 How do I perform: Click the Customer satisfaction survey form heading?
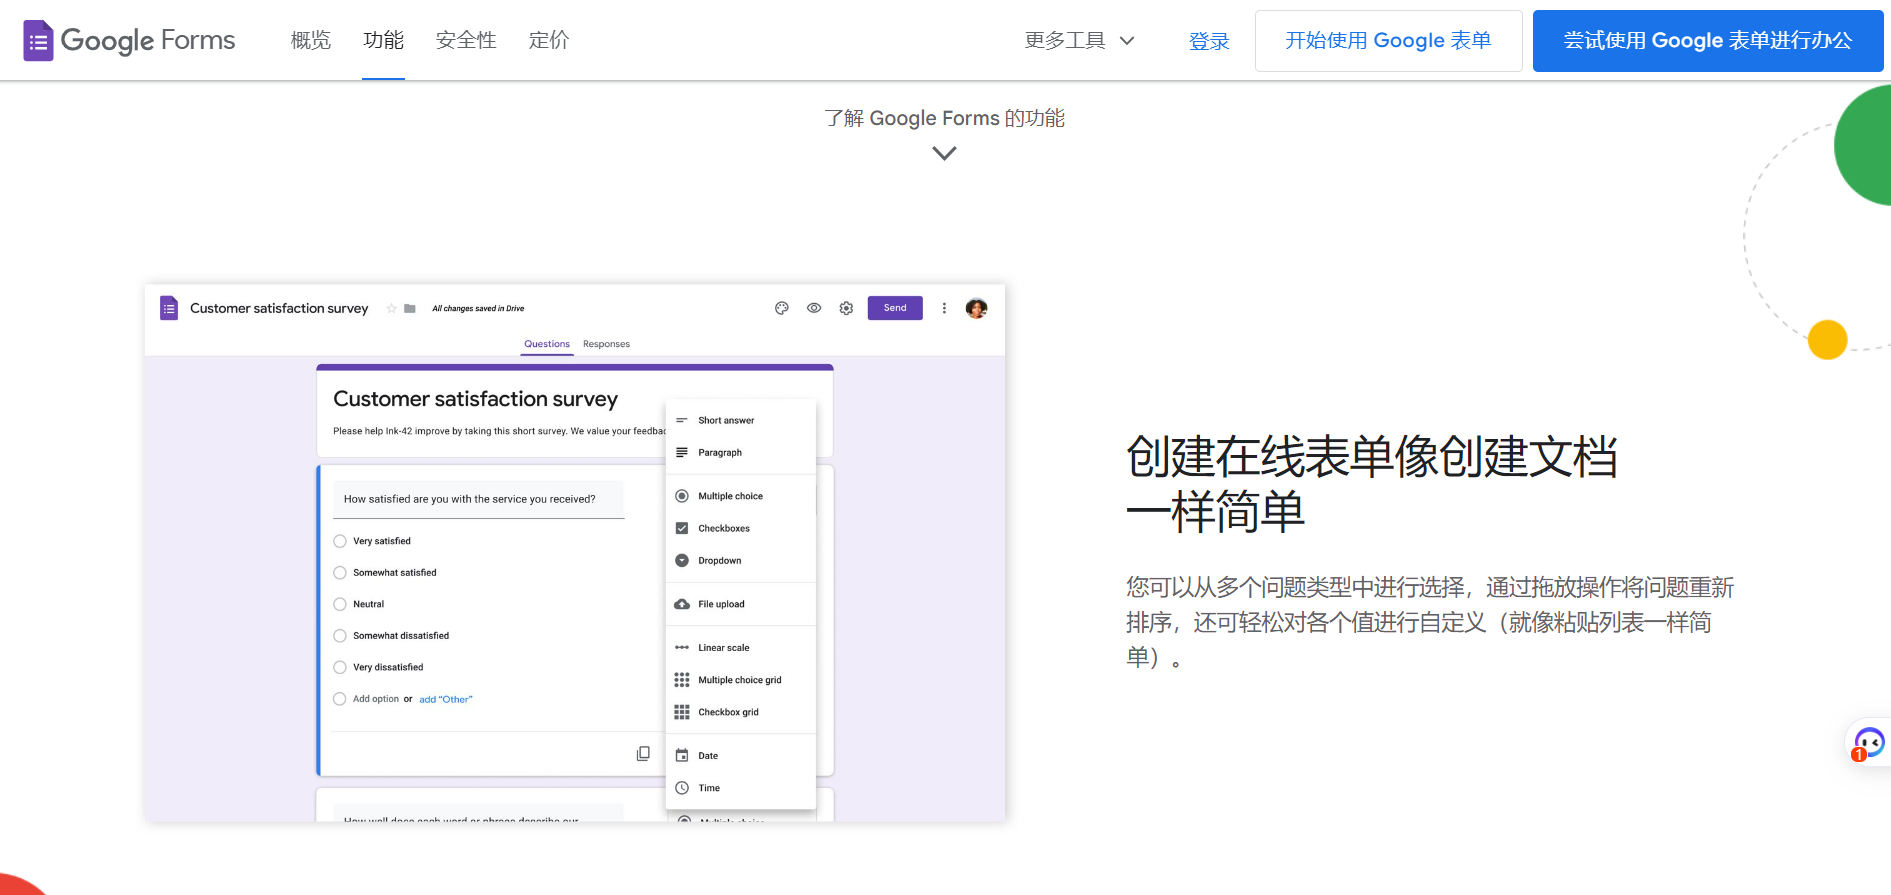click(x=476, y=399)
